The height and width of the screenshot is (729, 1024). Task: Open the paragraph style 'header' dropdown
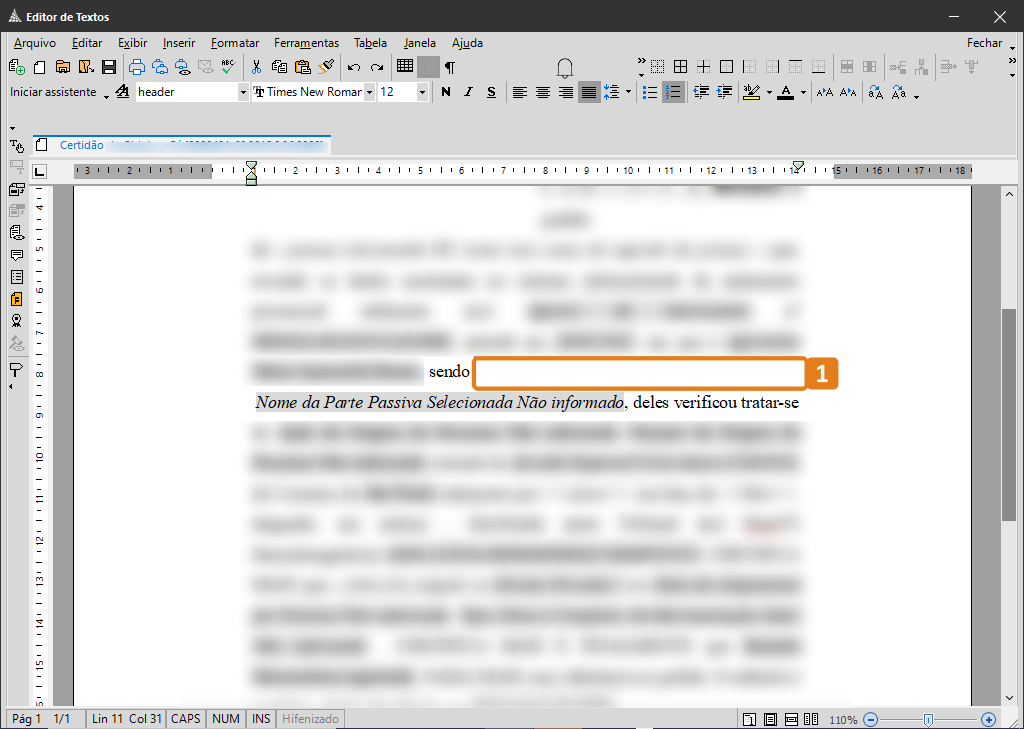tap(243, 92)
